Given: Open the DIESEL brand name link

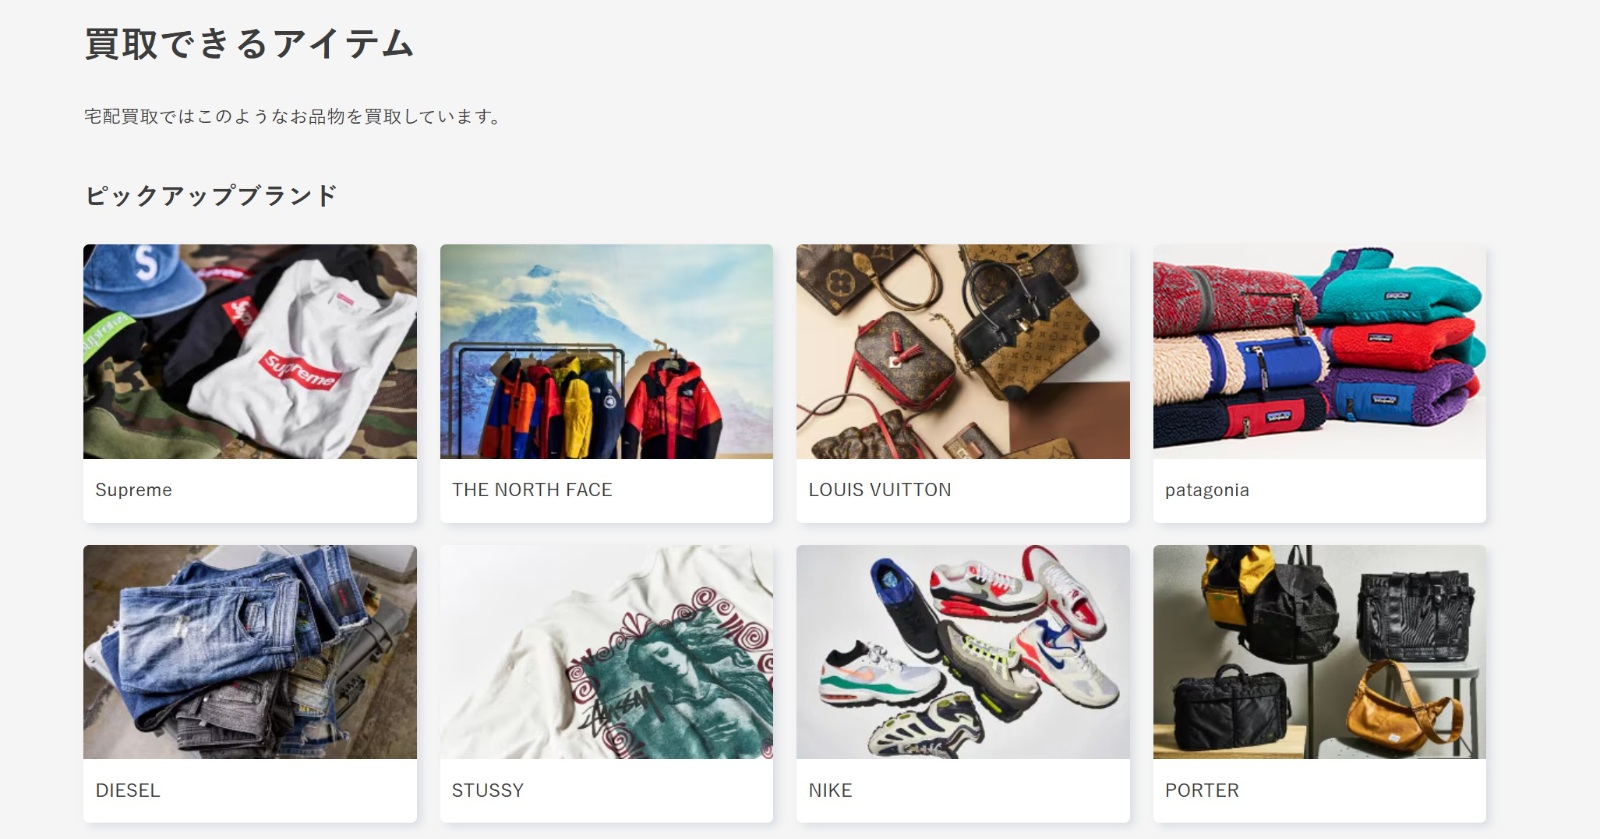Looking at the screenshot, I should pos(128,791).
